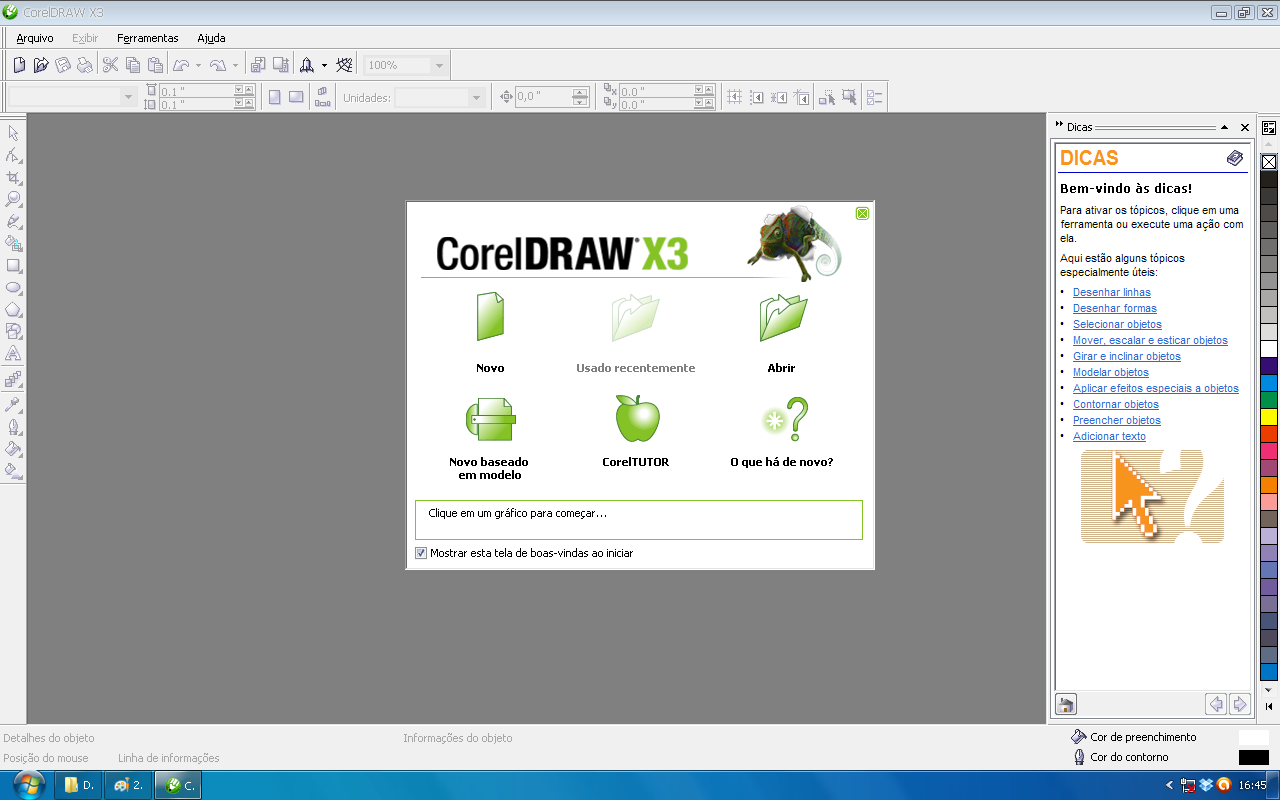Select the Basic shapes tool
This screenshot has width=1280, height=800.
click(14, 331)
